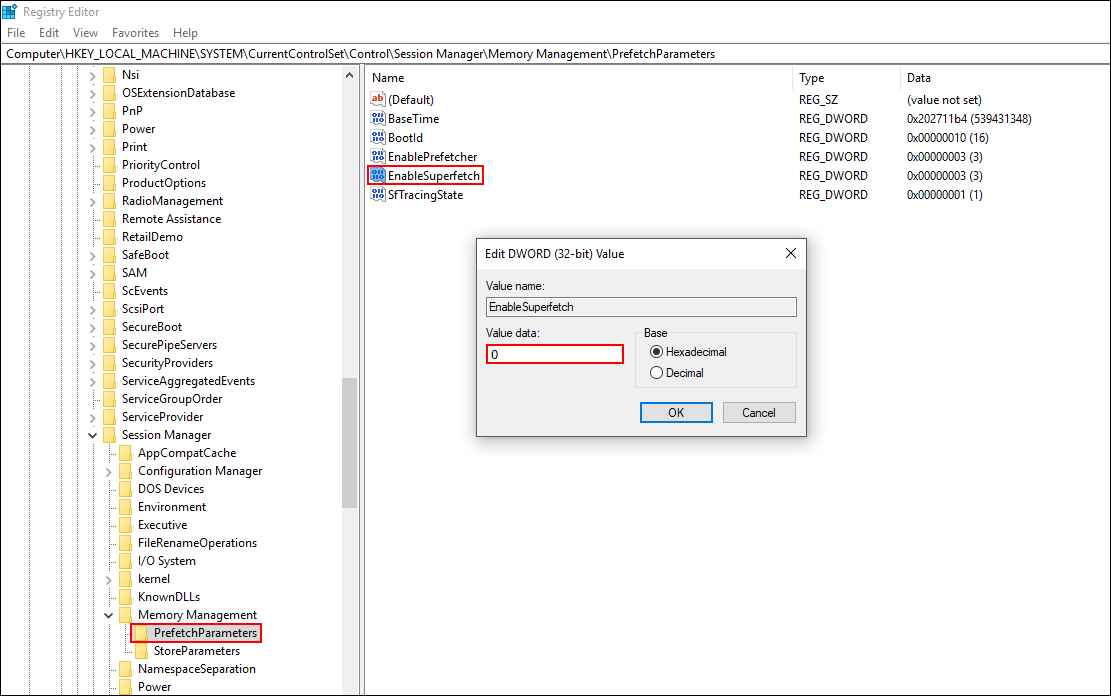Click the OSExtensionDatabase folder icon
Screen dimensions: 1111x696
110,93
